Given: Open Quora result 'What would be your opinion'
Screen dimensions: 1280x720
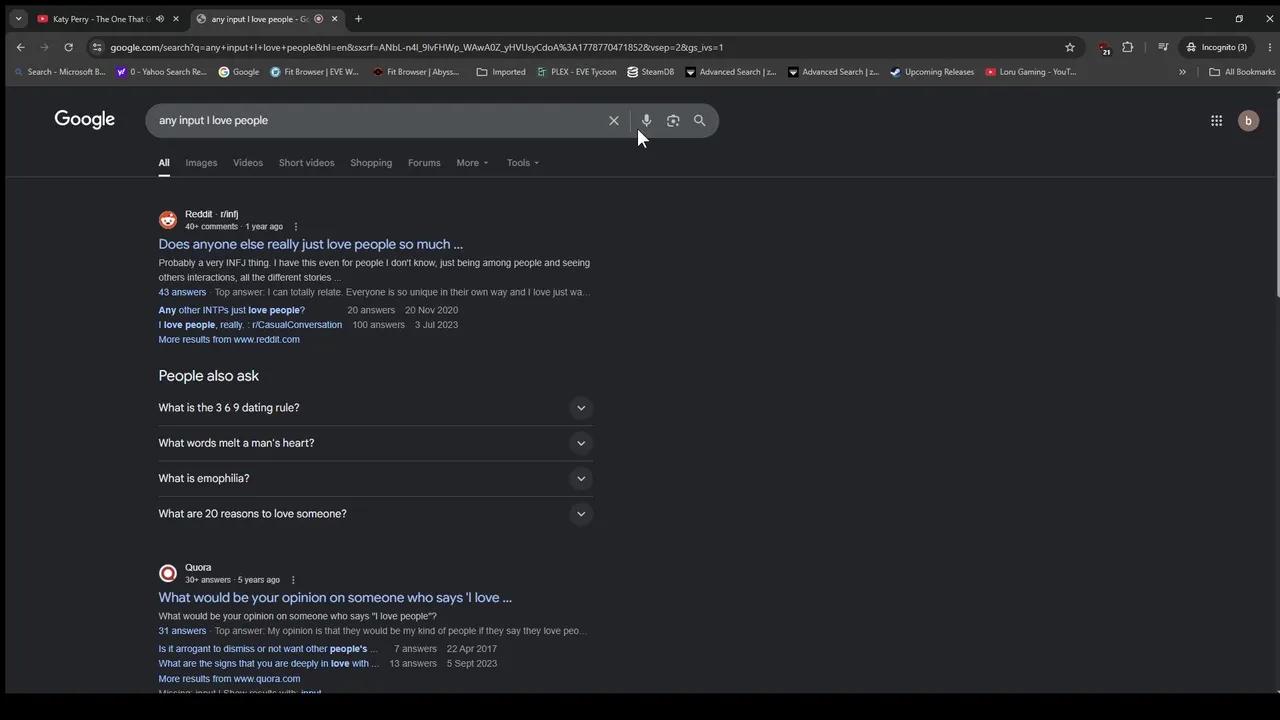Looking at the screenshot, I should click(335, 598).
